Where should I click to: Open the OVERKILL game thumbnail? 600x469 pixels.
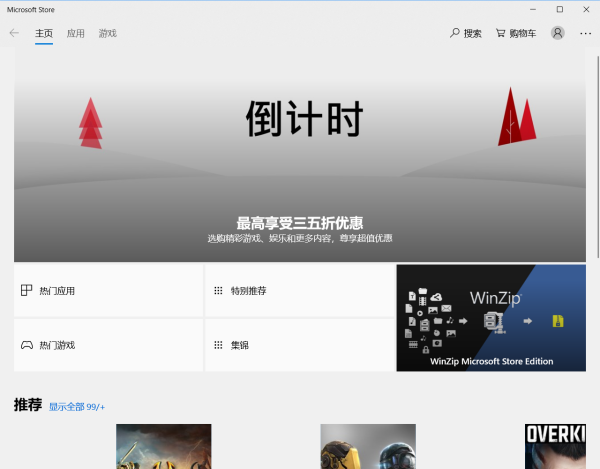[x=555, y=446]
